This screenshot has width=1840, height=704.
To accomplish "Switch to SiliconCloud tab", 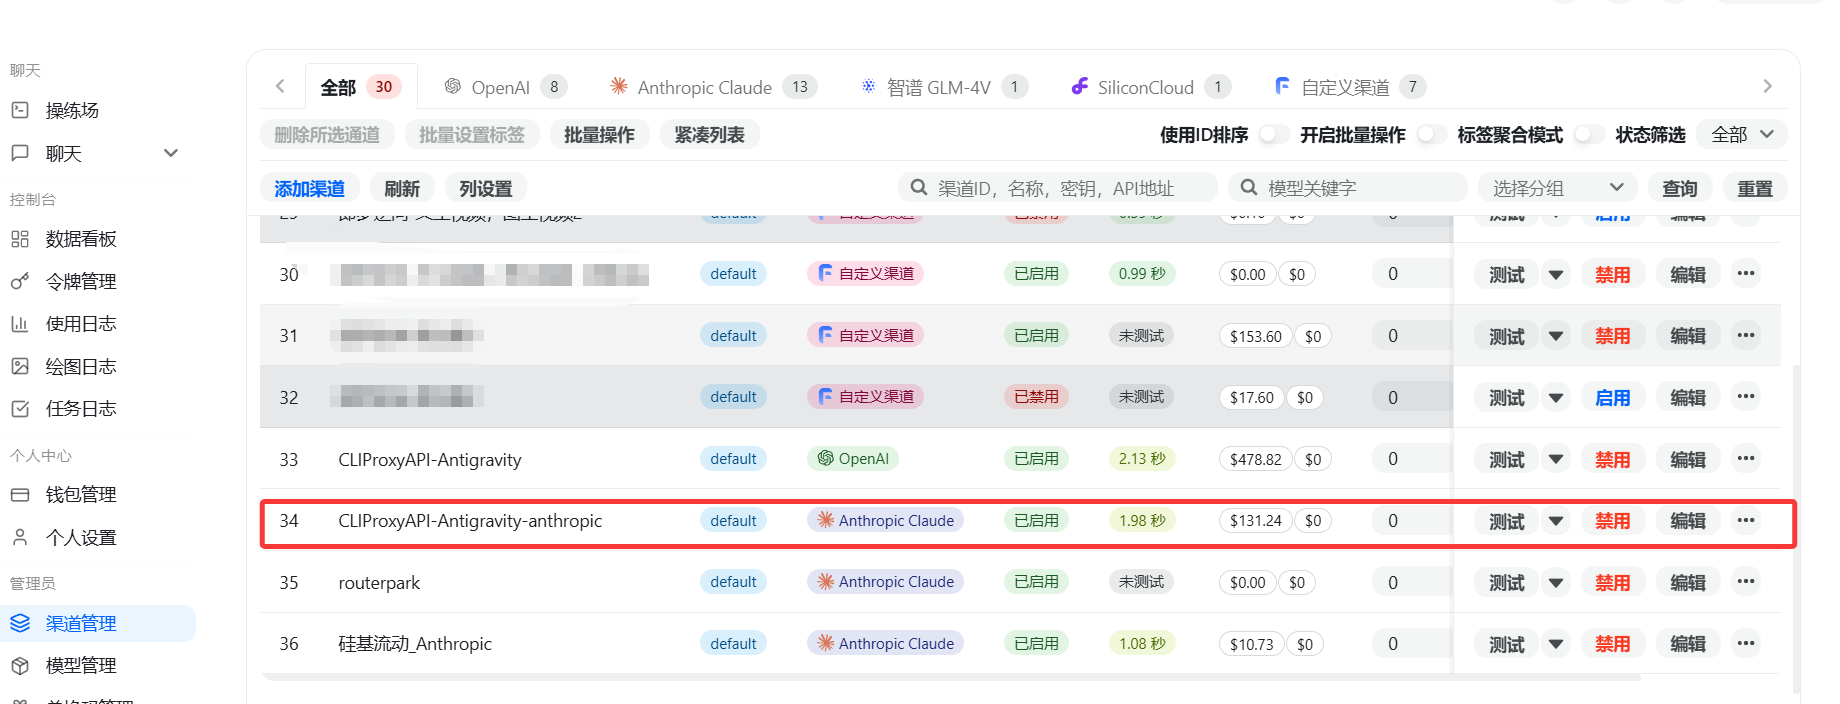I will point(1150,87).
